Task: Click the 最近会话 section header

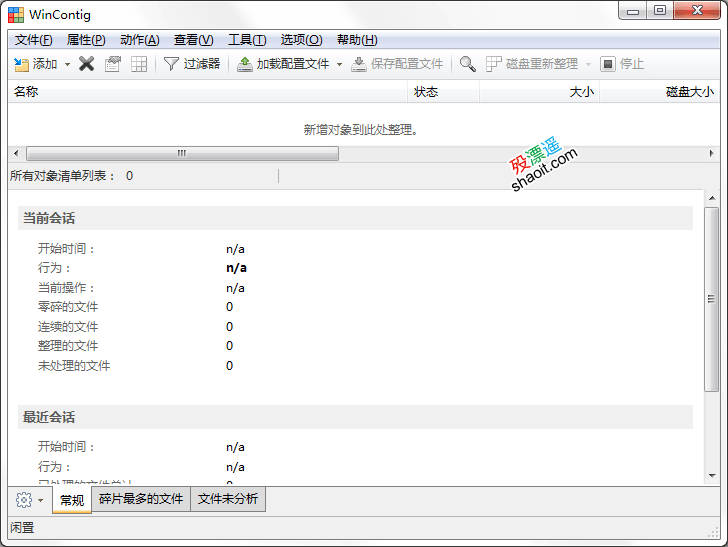Action: tap(355, 417)
